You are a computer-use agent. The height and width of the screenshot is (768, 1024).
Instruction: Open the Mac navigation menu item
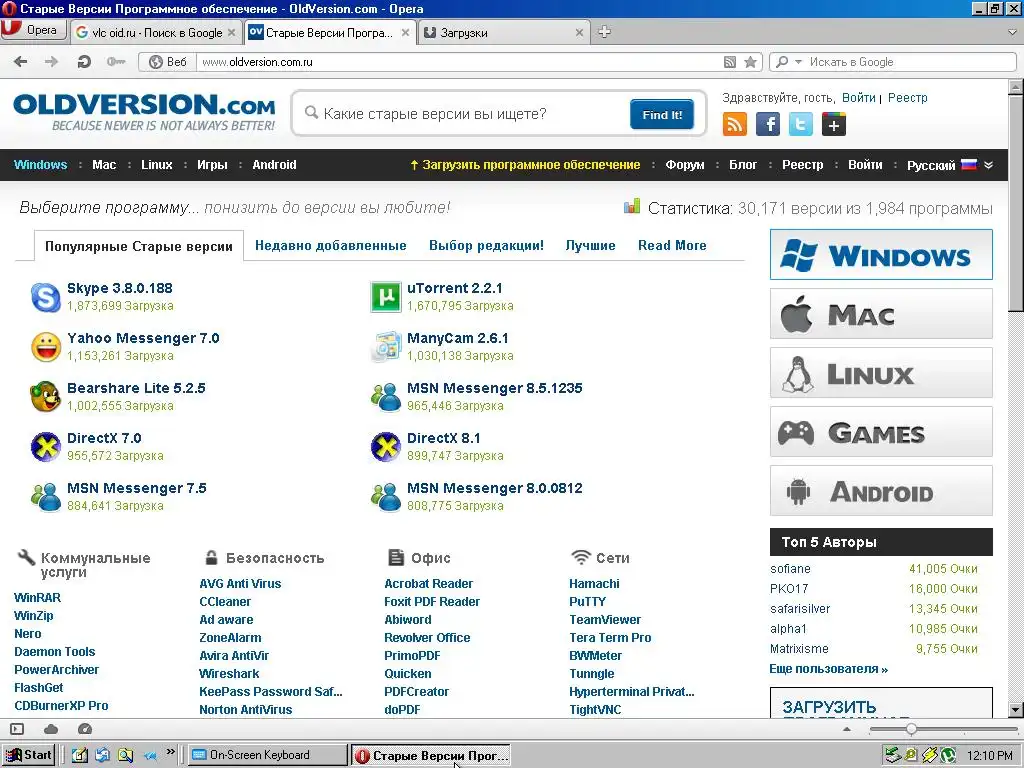click(x=104, y=165)
